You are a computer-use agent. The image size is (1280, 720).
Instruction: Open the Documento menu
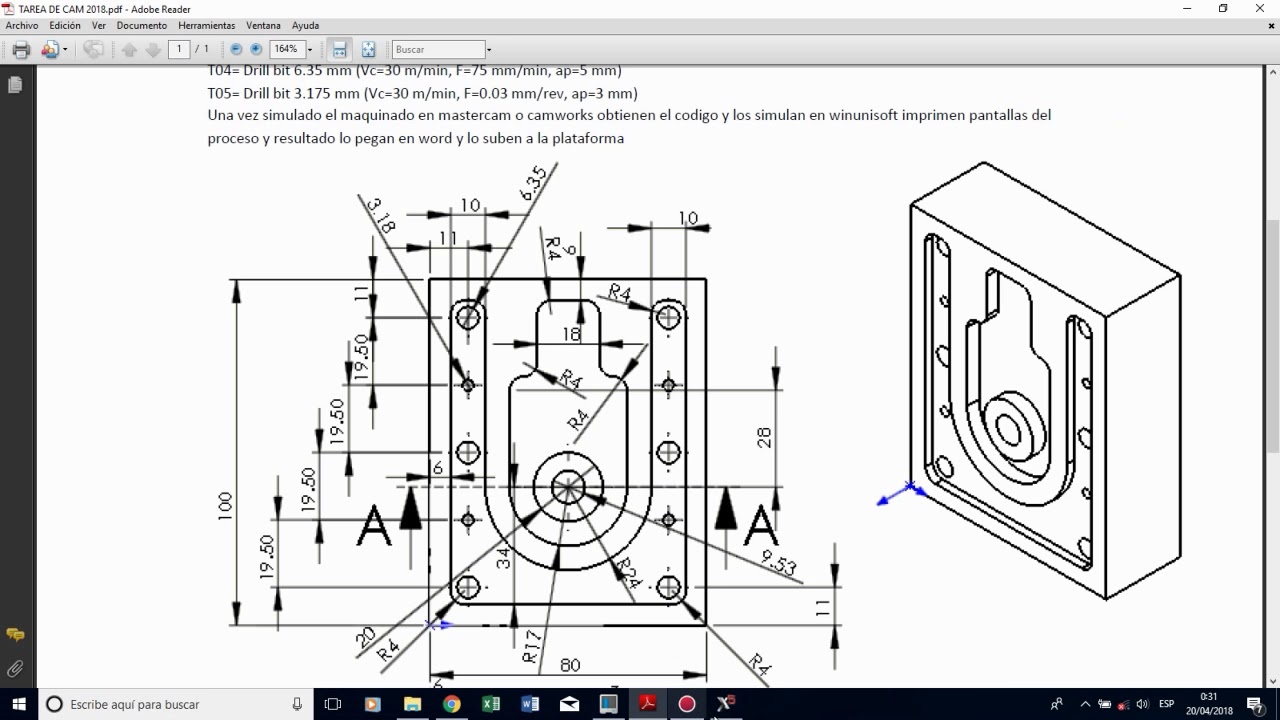(142, 25)
